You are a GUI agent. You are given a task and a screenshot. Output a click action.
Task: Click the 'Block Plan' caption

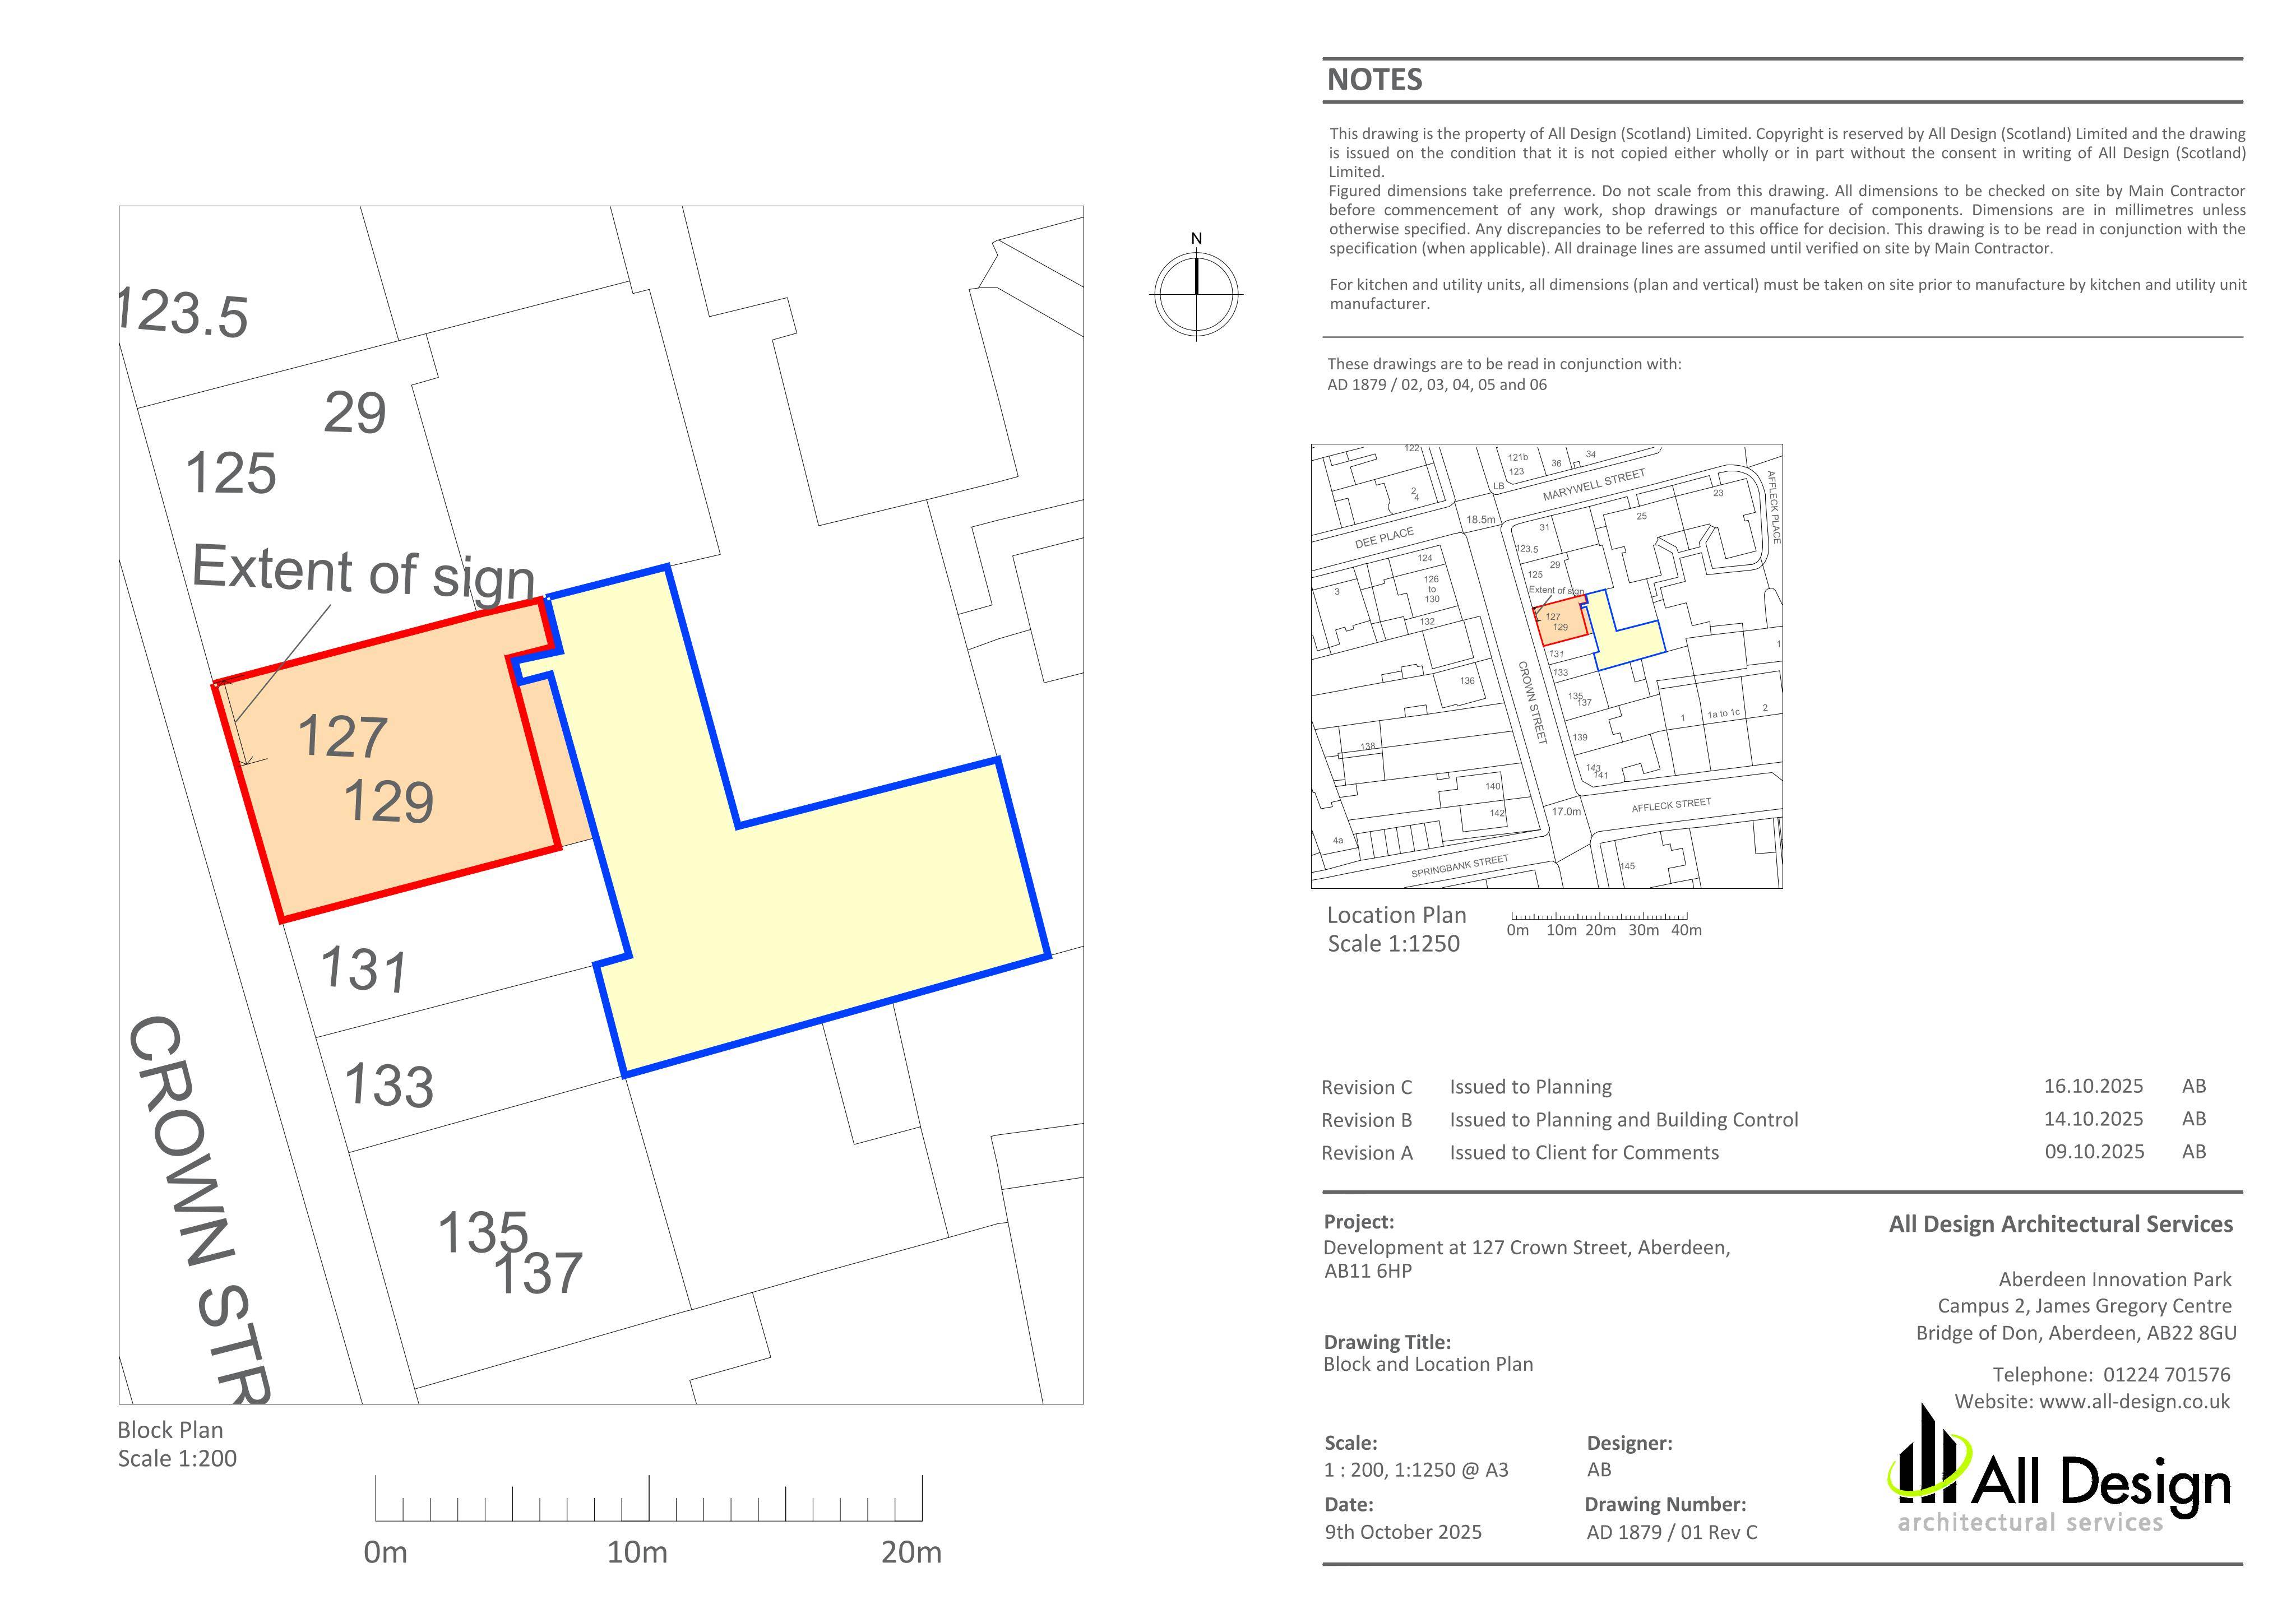(170, 1430)
